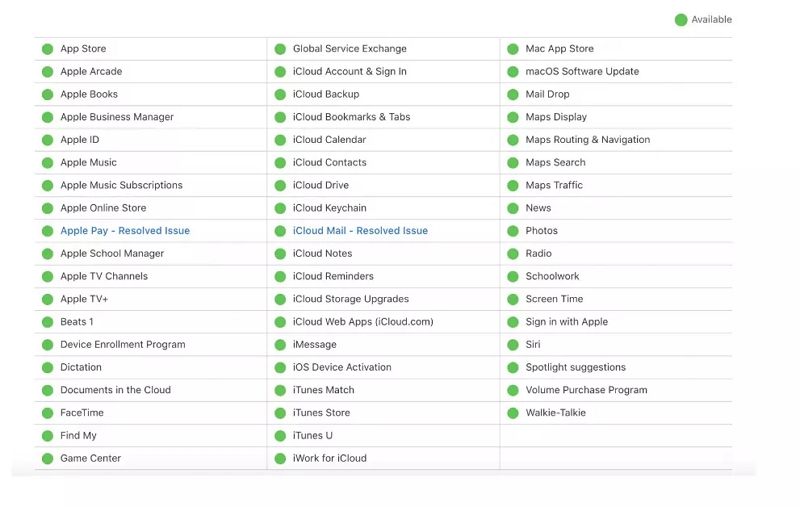Click the status dot next to iTunes Store

pyautogui.click(x=280, y=413)
